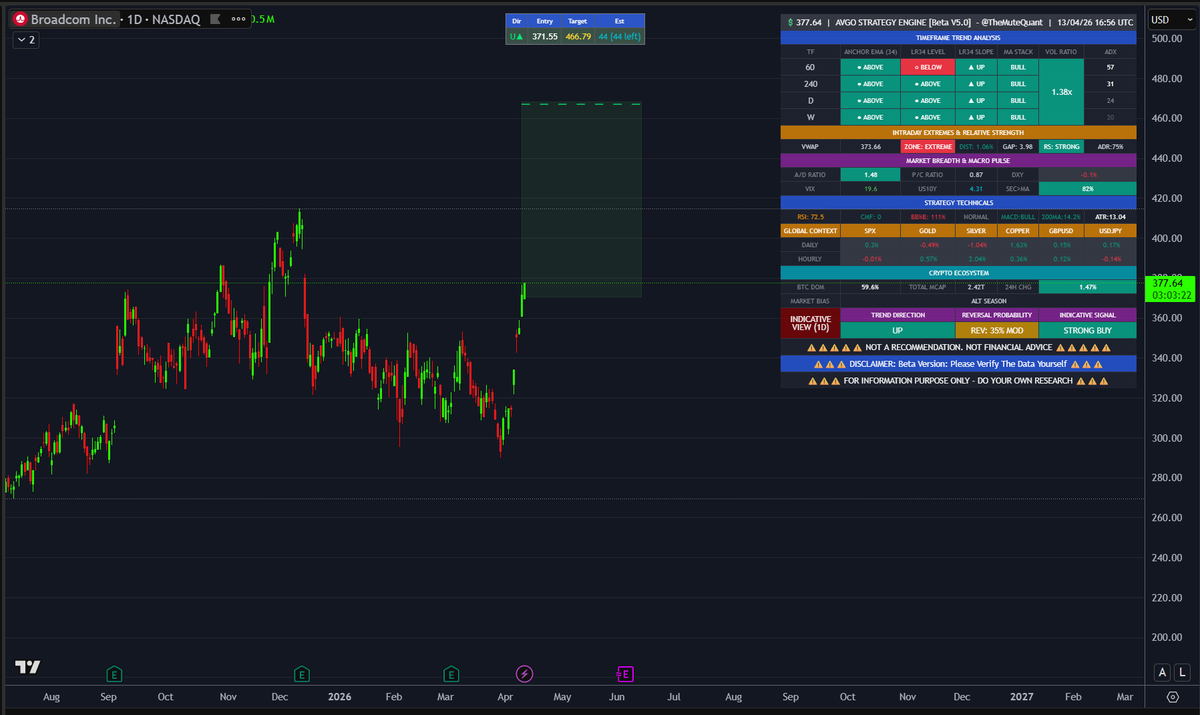Expand the collapsed indicators legend showing 2
The image size is (1200, 715).
(26, 40)
